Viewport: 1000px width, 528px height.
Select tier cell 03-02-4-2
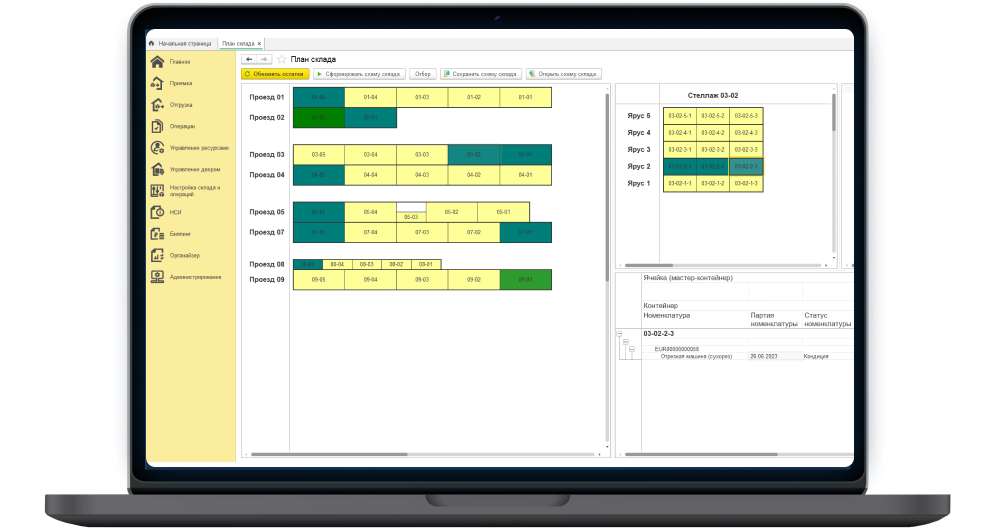(713, 133)
